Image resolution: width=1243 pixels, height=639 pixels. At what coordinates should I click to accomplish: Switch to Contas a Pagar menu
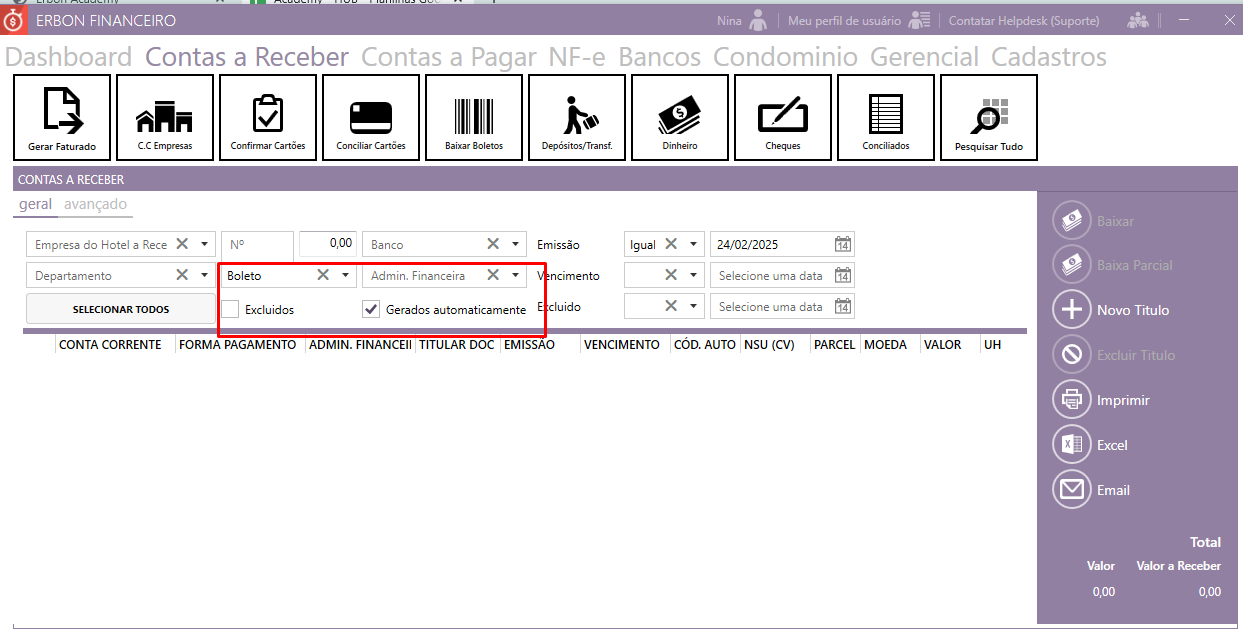coord(448,58)
